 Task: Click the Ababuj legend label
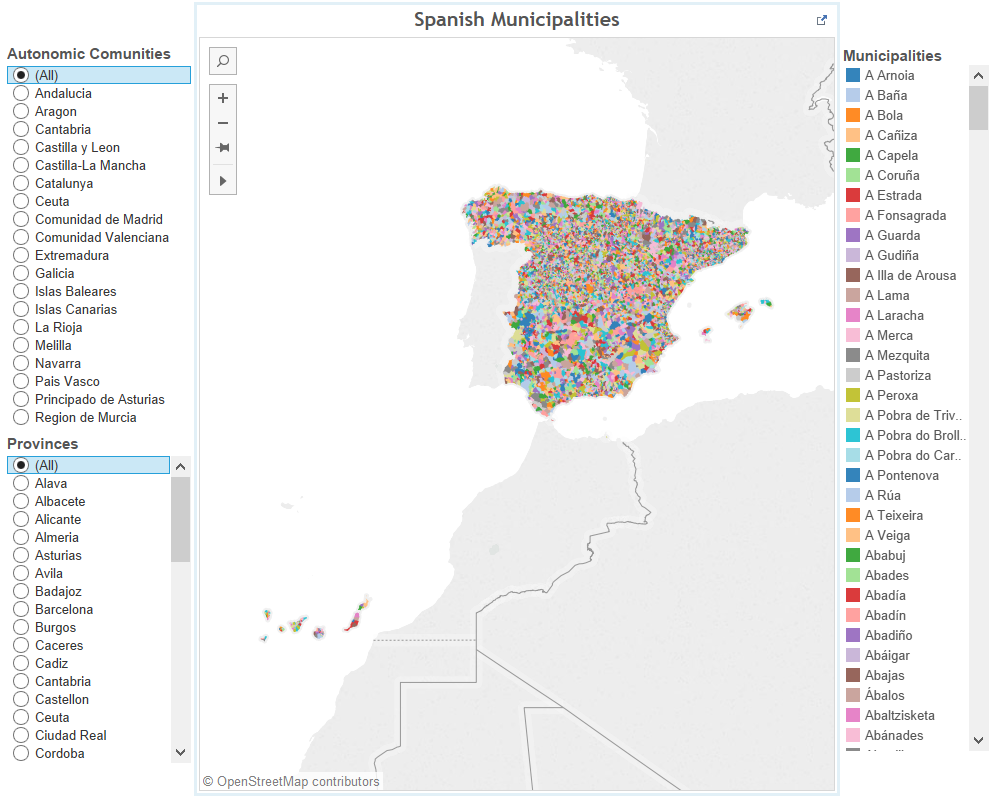pyautogui.click(x=885, y=555)
